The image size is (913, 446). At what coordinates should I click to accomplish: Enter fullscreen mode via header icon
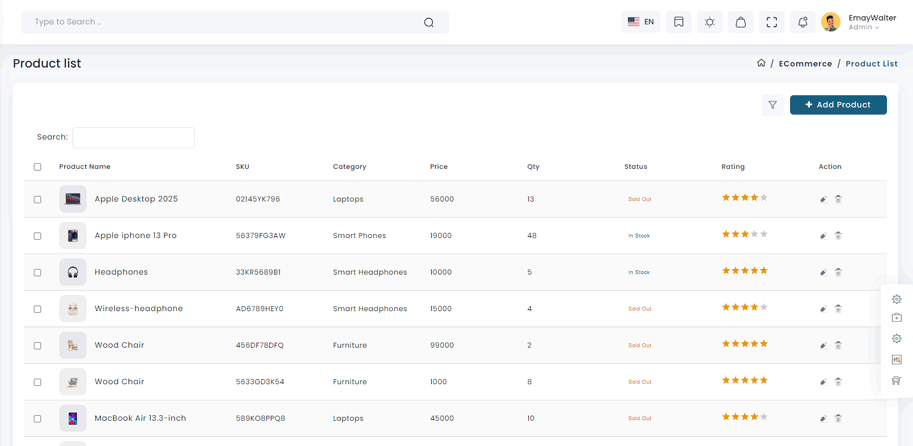tap(771, 22)
